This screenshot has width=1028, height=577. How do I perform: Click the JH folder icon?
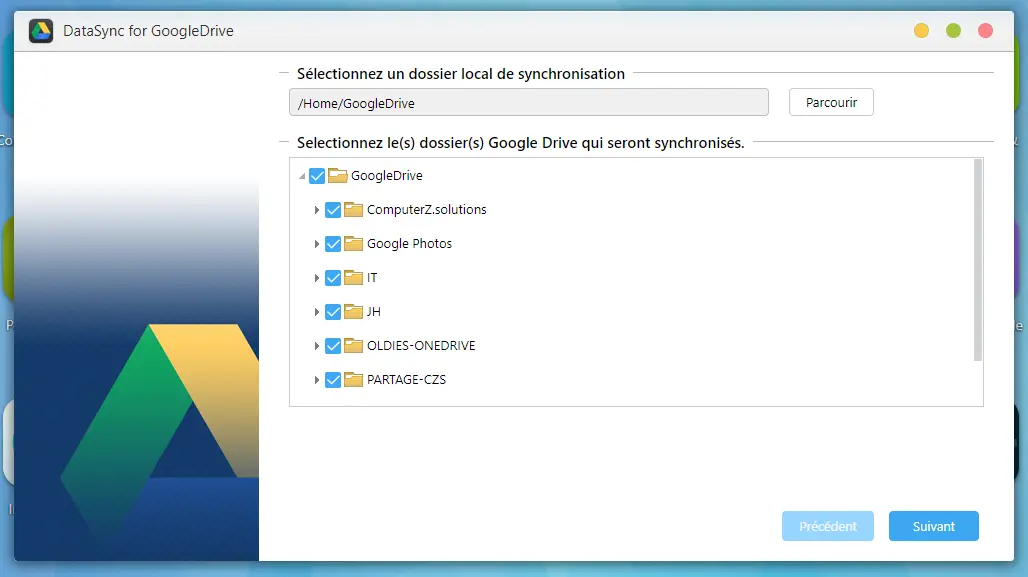point(354,311)
